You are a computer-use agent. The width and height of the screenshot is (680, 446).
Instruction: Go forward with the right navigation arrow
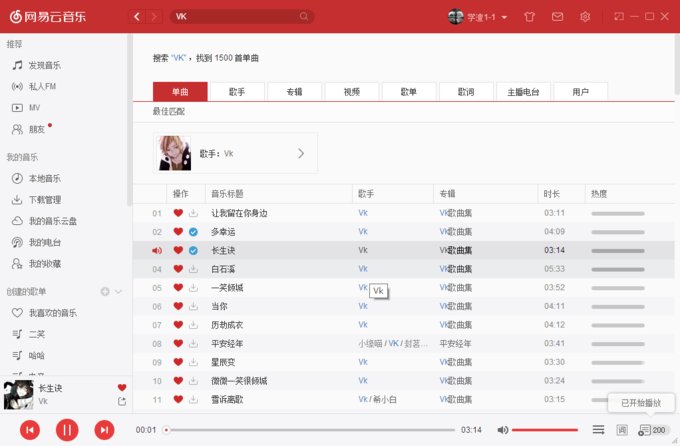coord(154,16)
